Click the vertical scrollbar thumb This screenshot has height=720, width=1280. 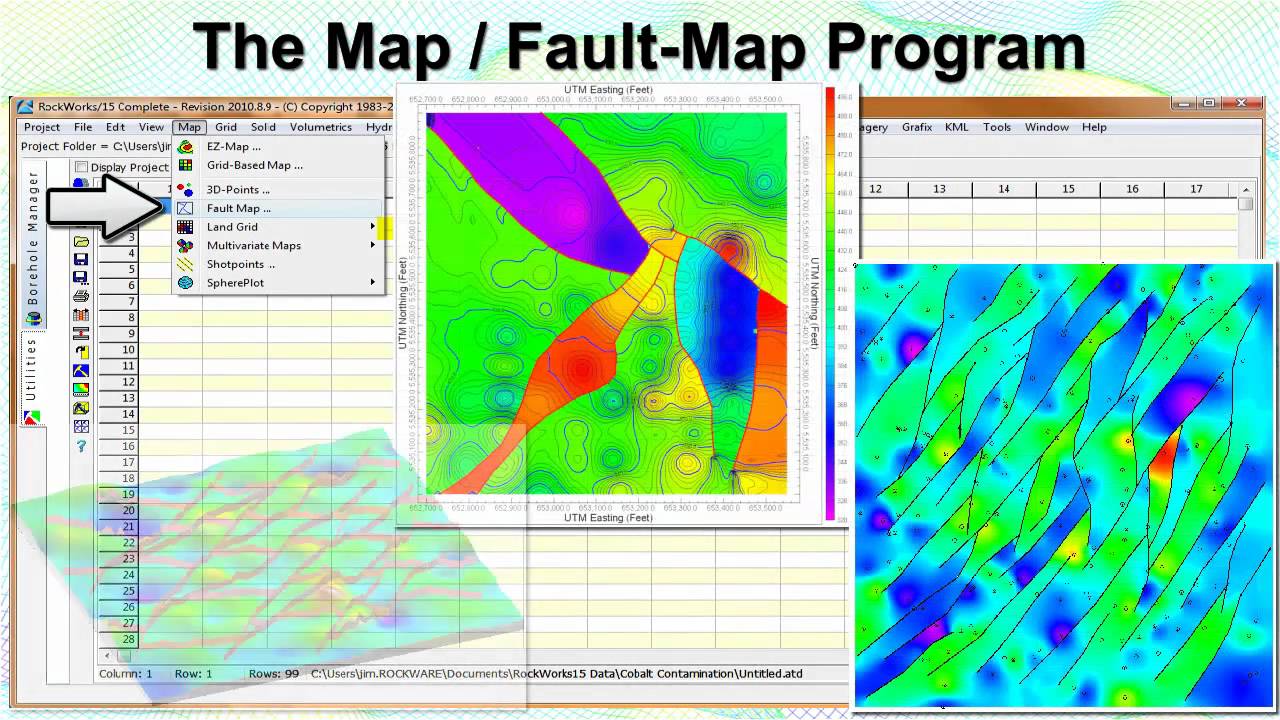point(1245,203)
